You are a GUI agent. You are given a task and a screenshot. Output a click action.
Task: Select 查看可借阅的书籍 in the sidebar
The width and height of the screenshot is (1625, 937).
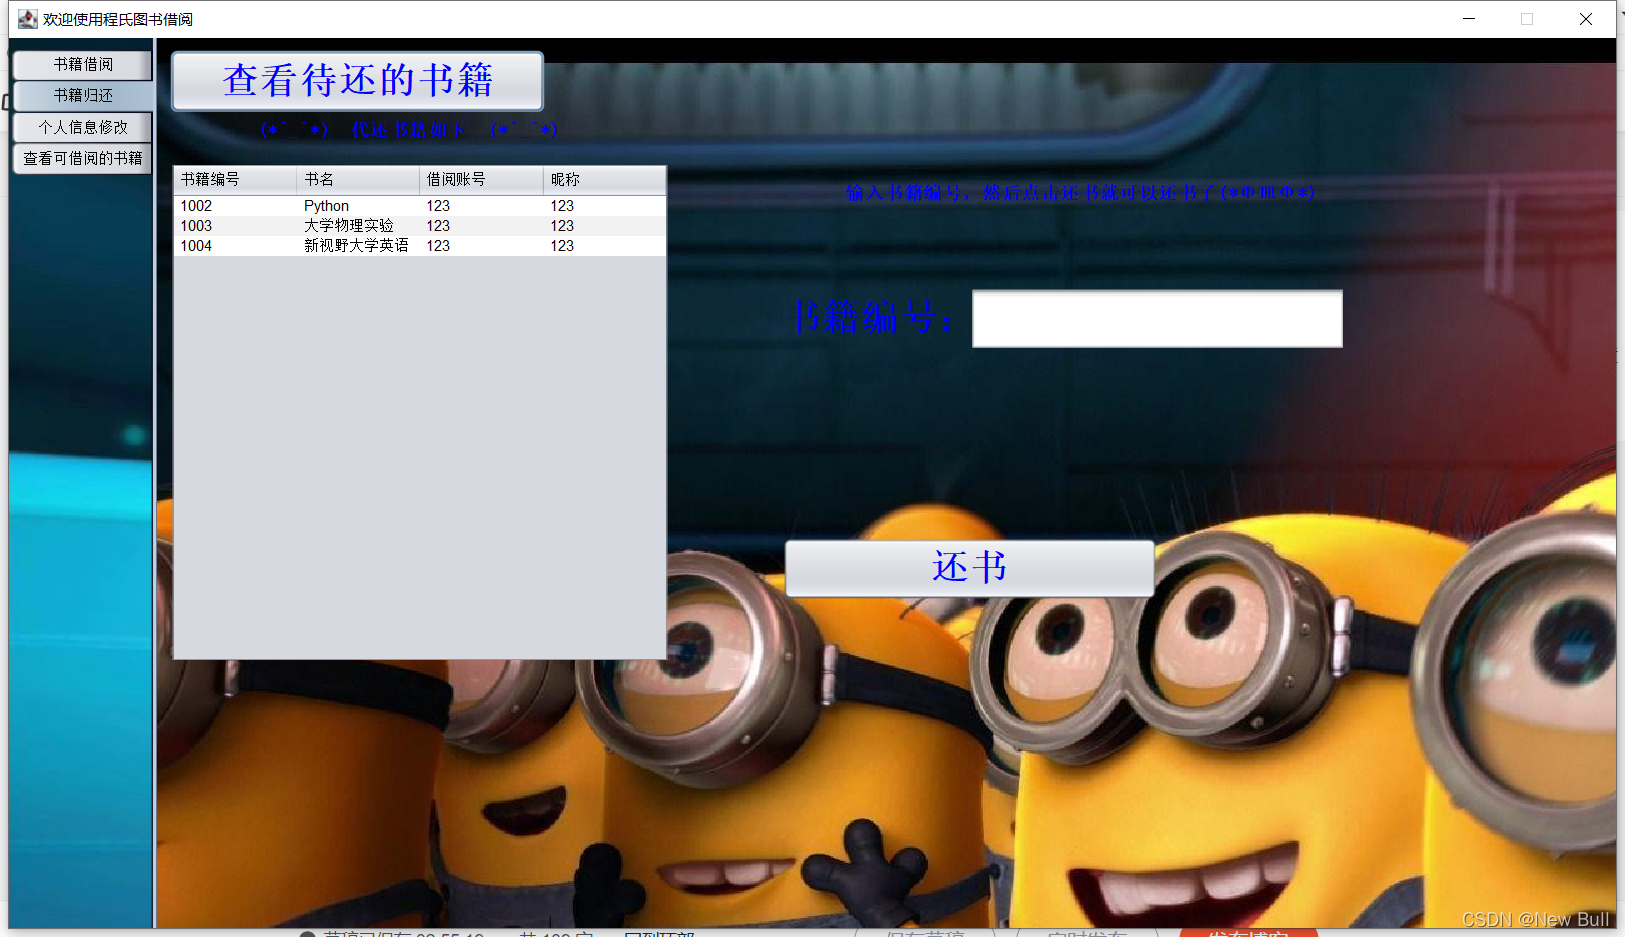click(83, 158)
